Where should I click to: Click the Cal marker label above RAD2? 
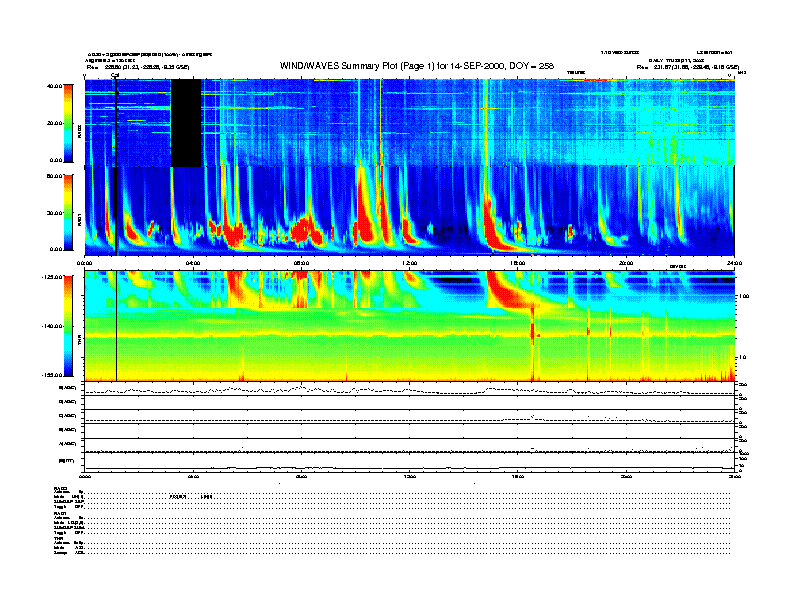pyautogui.click(x=115, y=75)
